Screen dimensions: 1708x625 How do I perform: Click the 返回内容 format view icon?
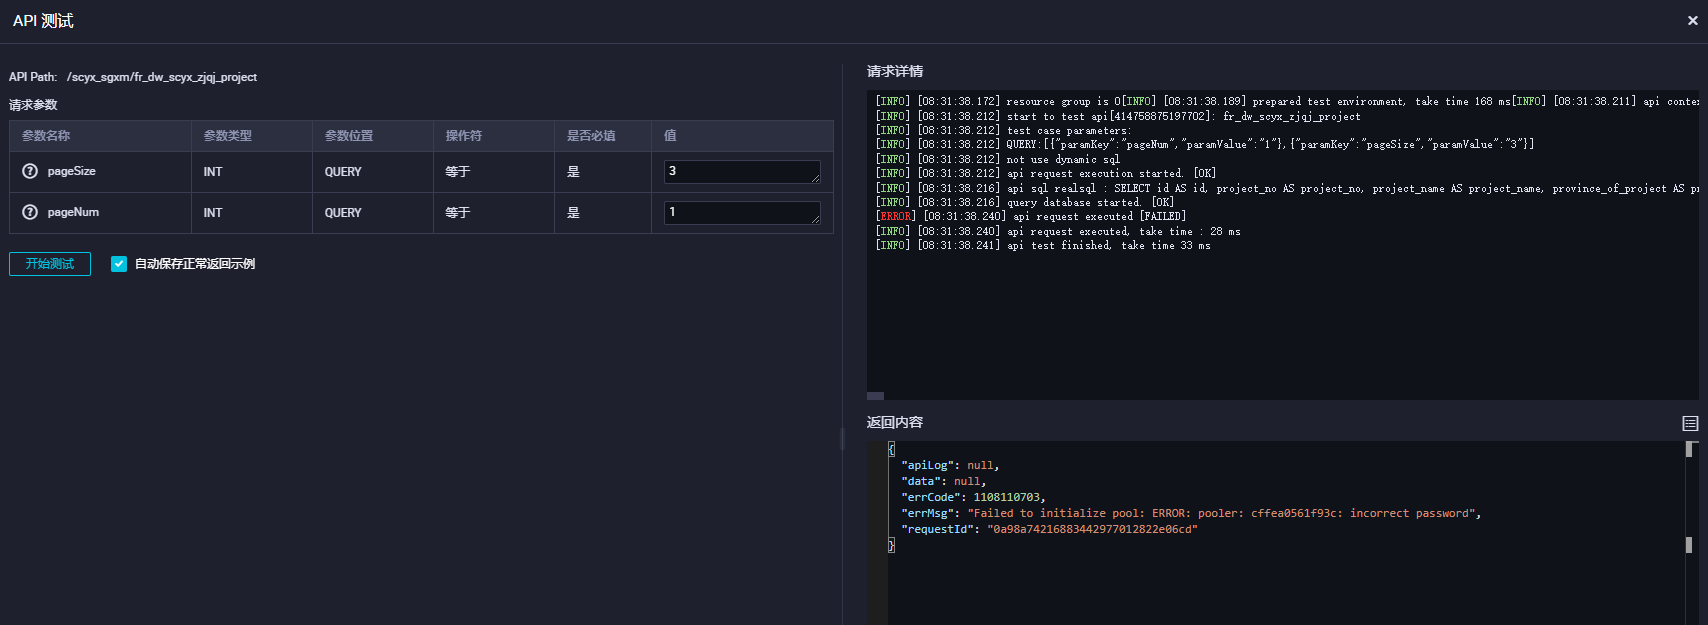(1690, 424)
